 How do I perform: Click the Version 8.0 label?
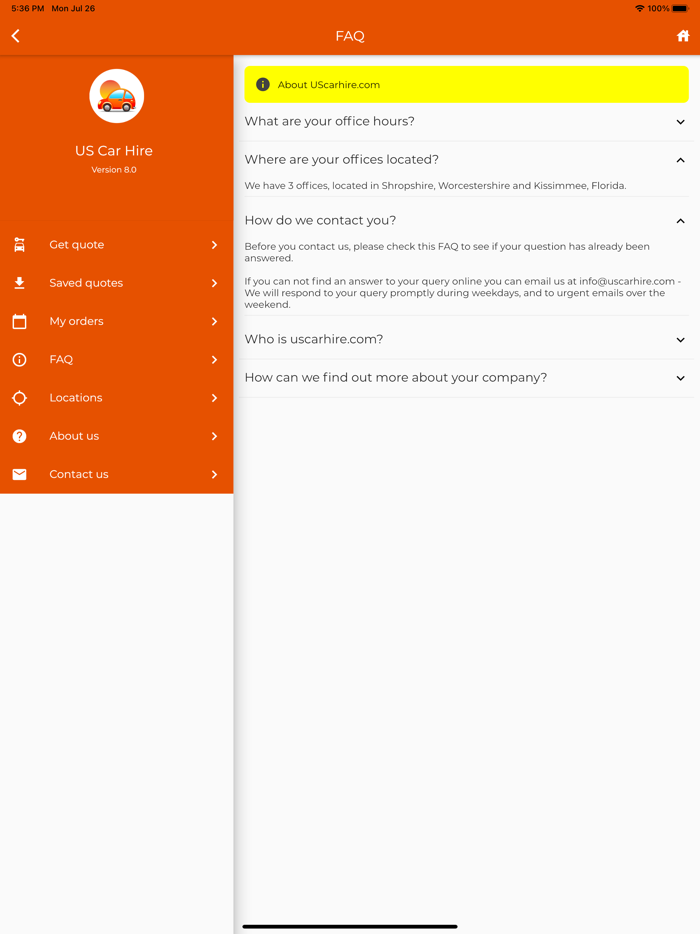(x=114, y=170)
